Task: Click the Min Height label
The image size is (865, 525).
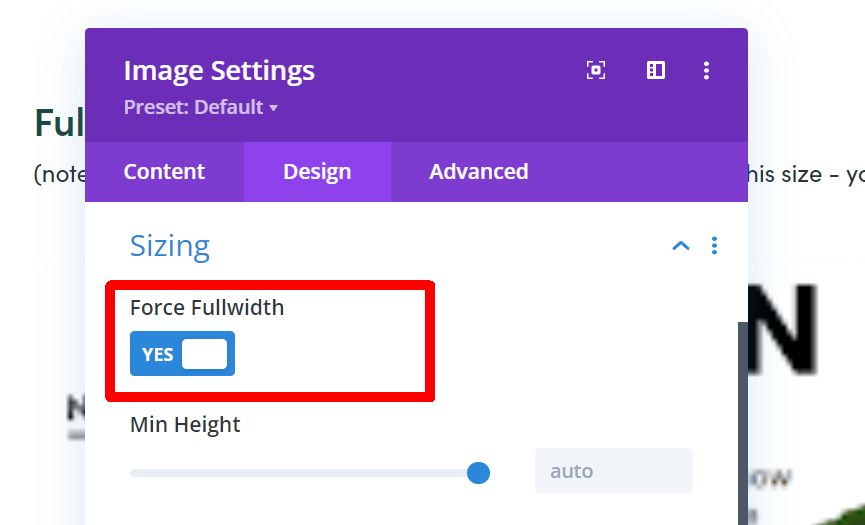Action: [185, 425]
